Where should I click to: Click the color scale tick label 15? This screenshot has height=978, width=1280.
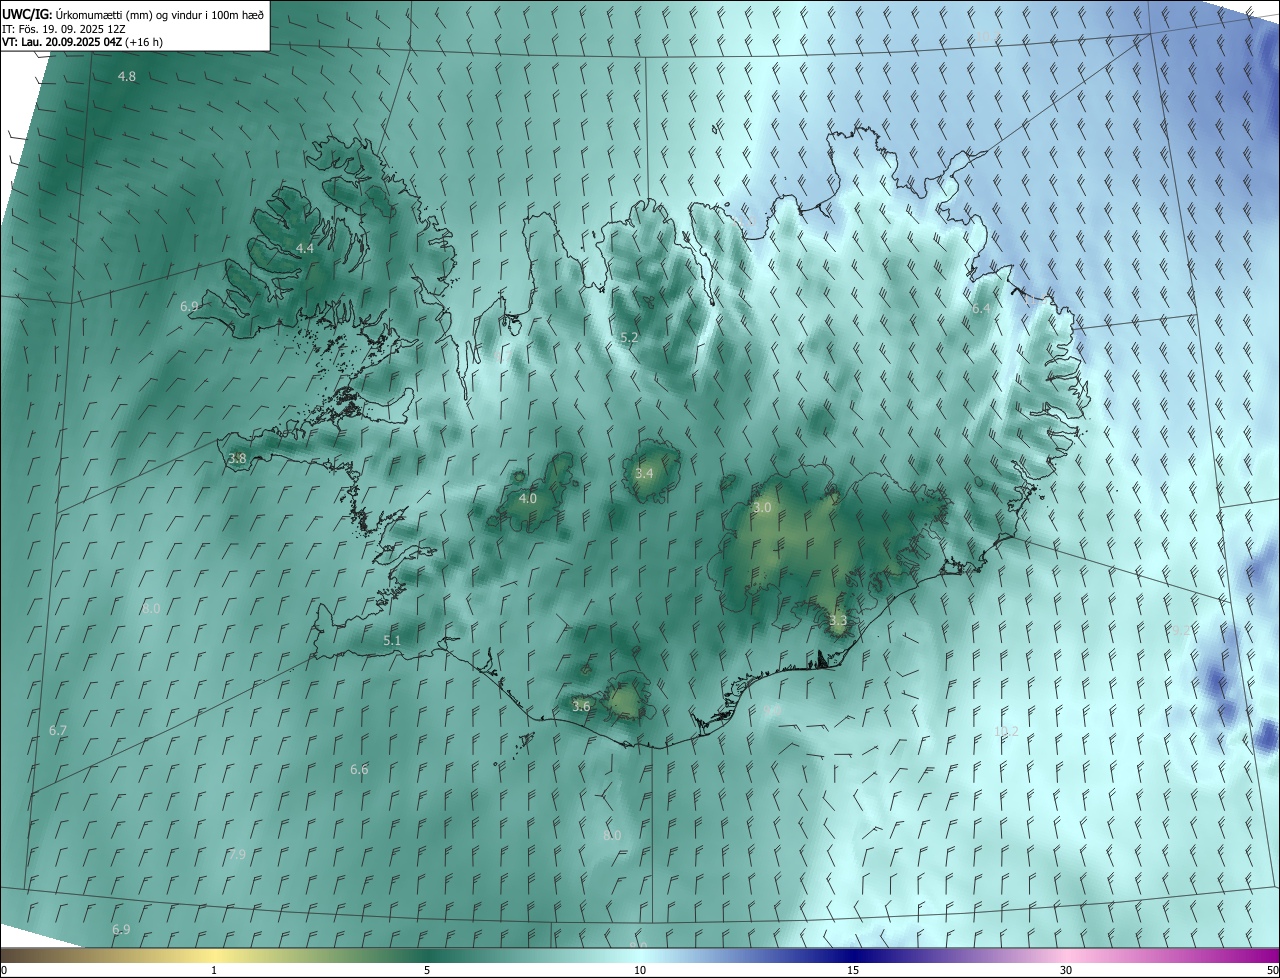click(x=853, y=970)
